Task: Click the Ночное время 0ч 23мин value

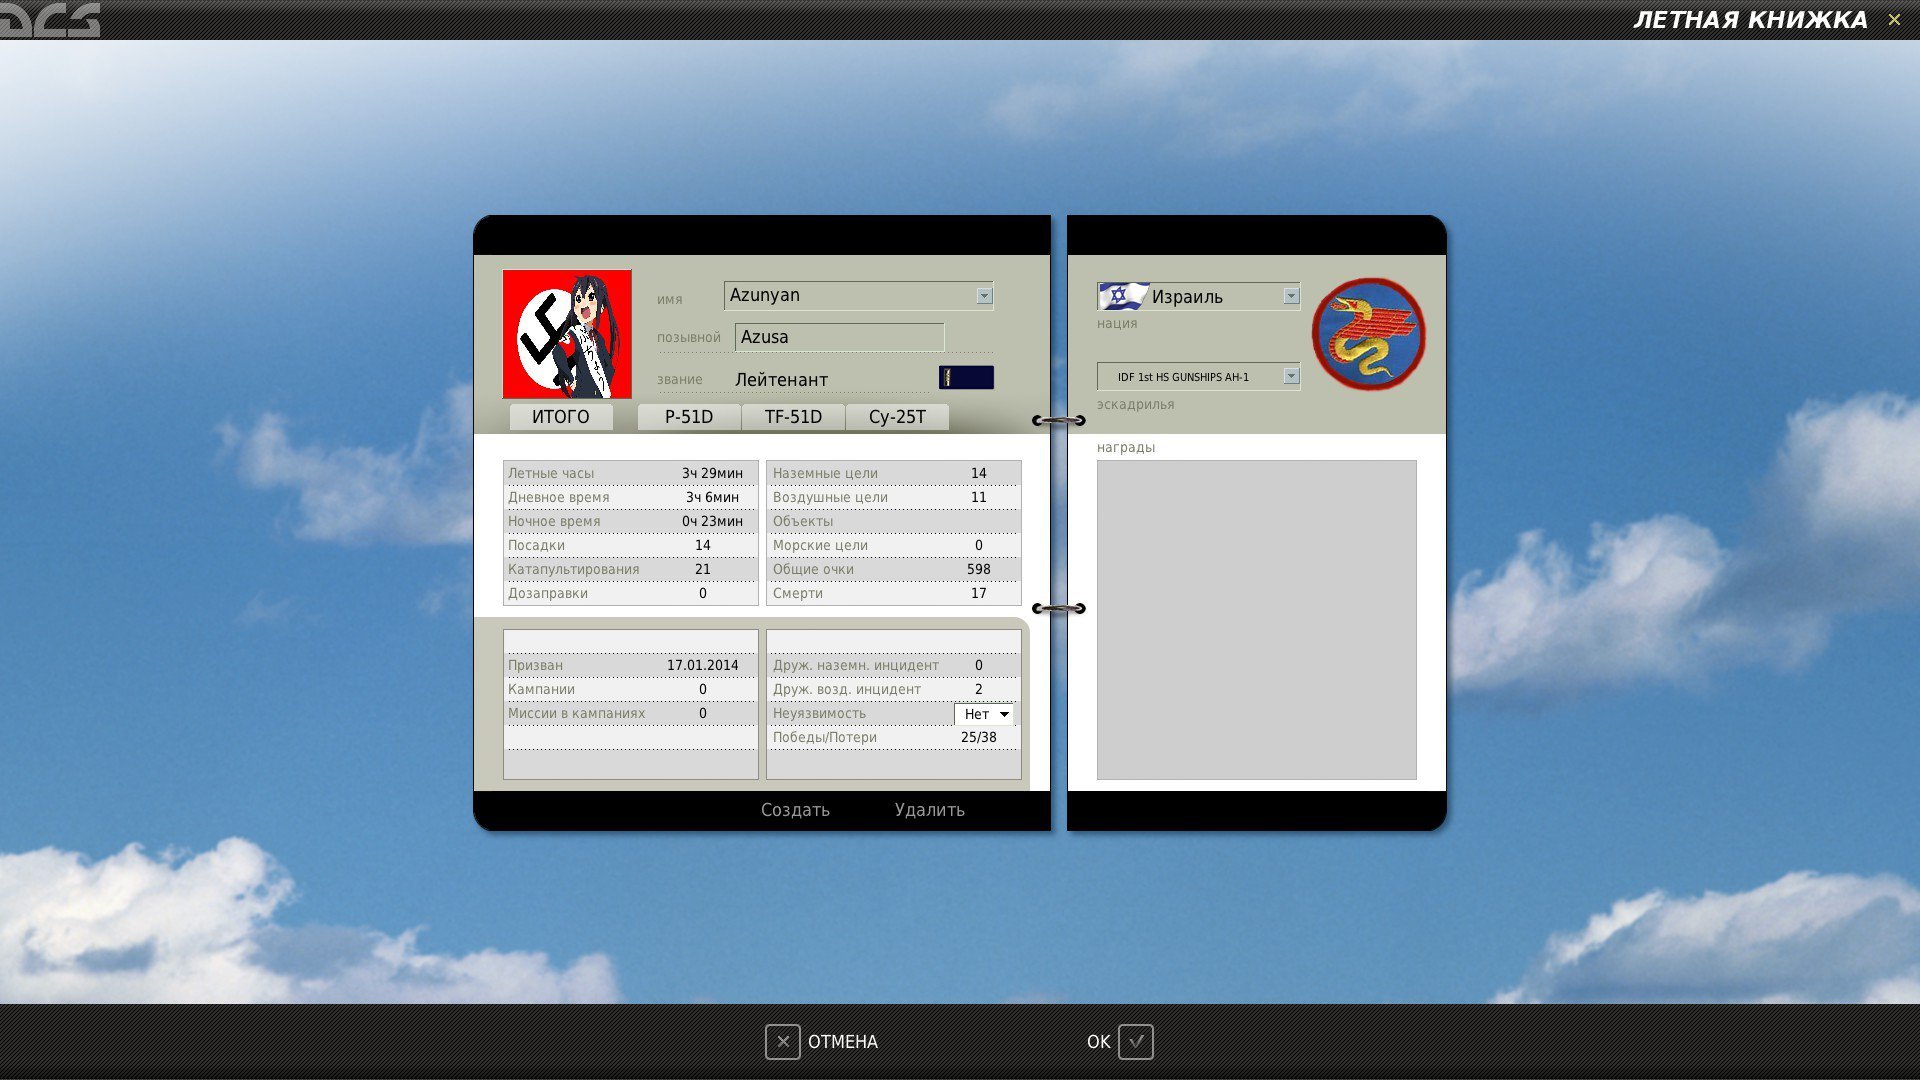Action: 712,521
